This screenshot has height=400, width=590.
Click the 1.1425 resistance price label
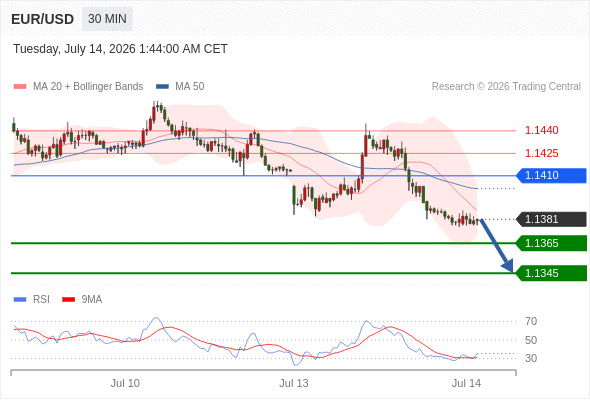point(541,154)
